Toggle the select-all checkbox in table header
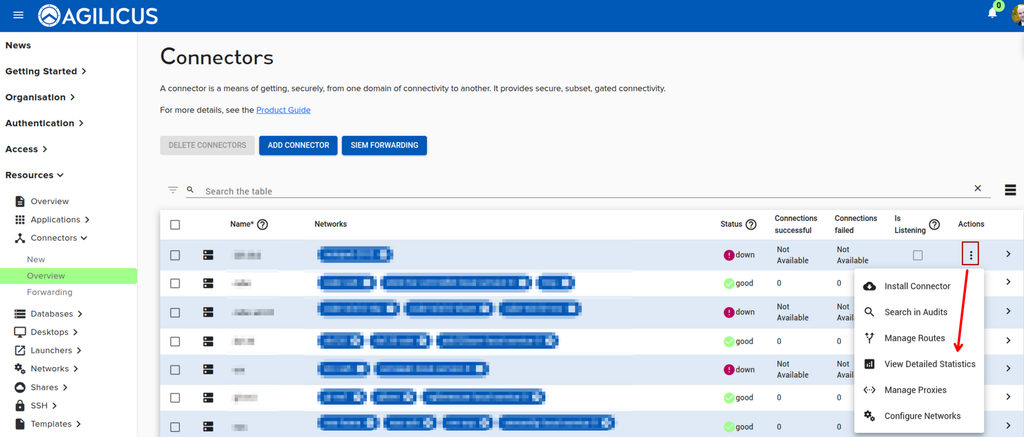Image resolution: width=1024 pixels, height=437 pixels. pos(175,225)
